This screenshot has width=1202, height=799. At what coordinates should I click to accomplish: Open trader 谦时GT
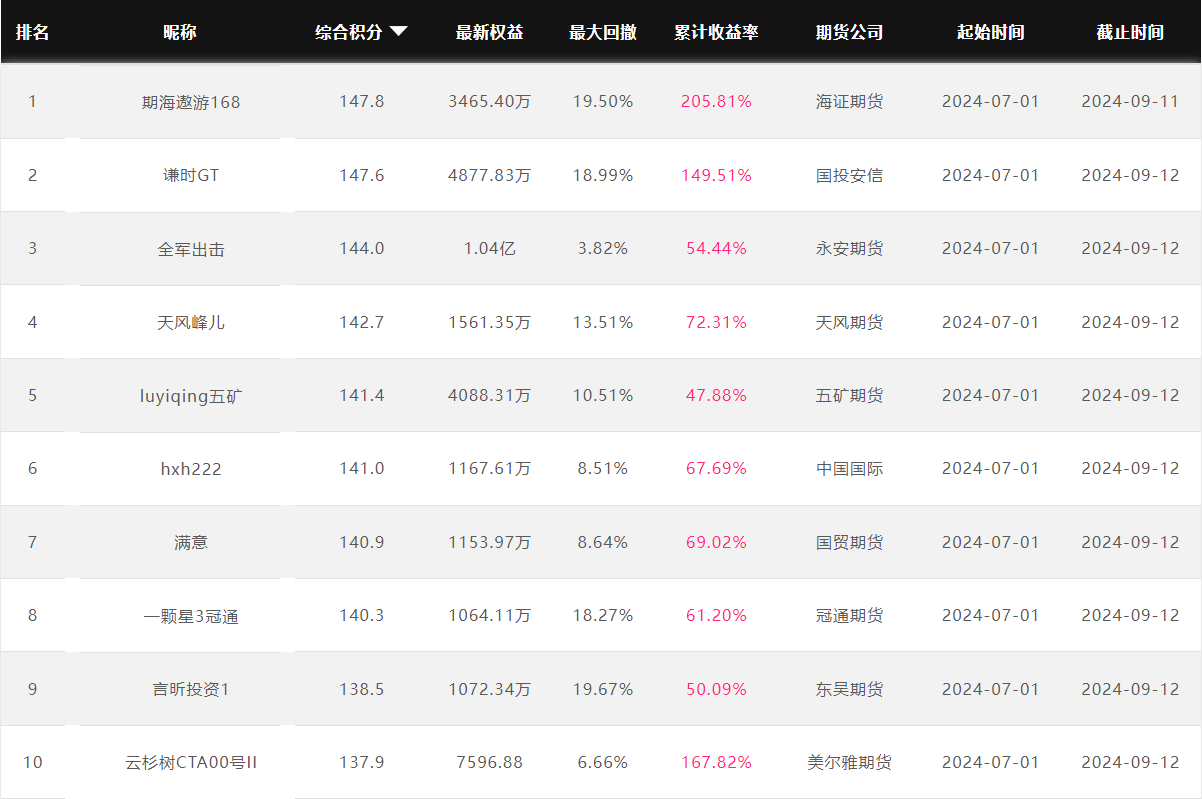pos(191,175)
